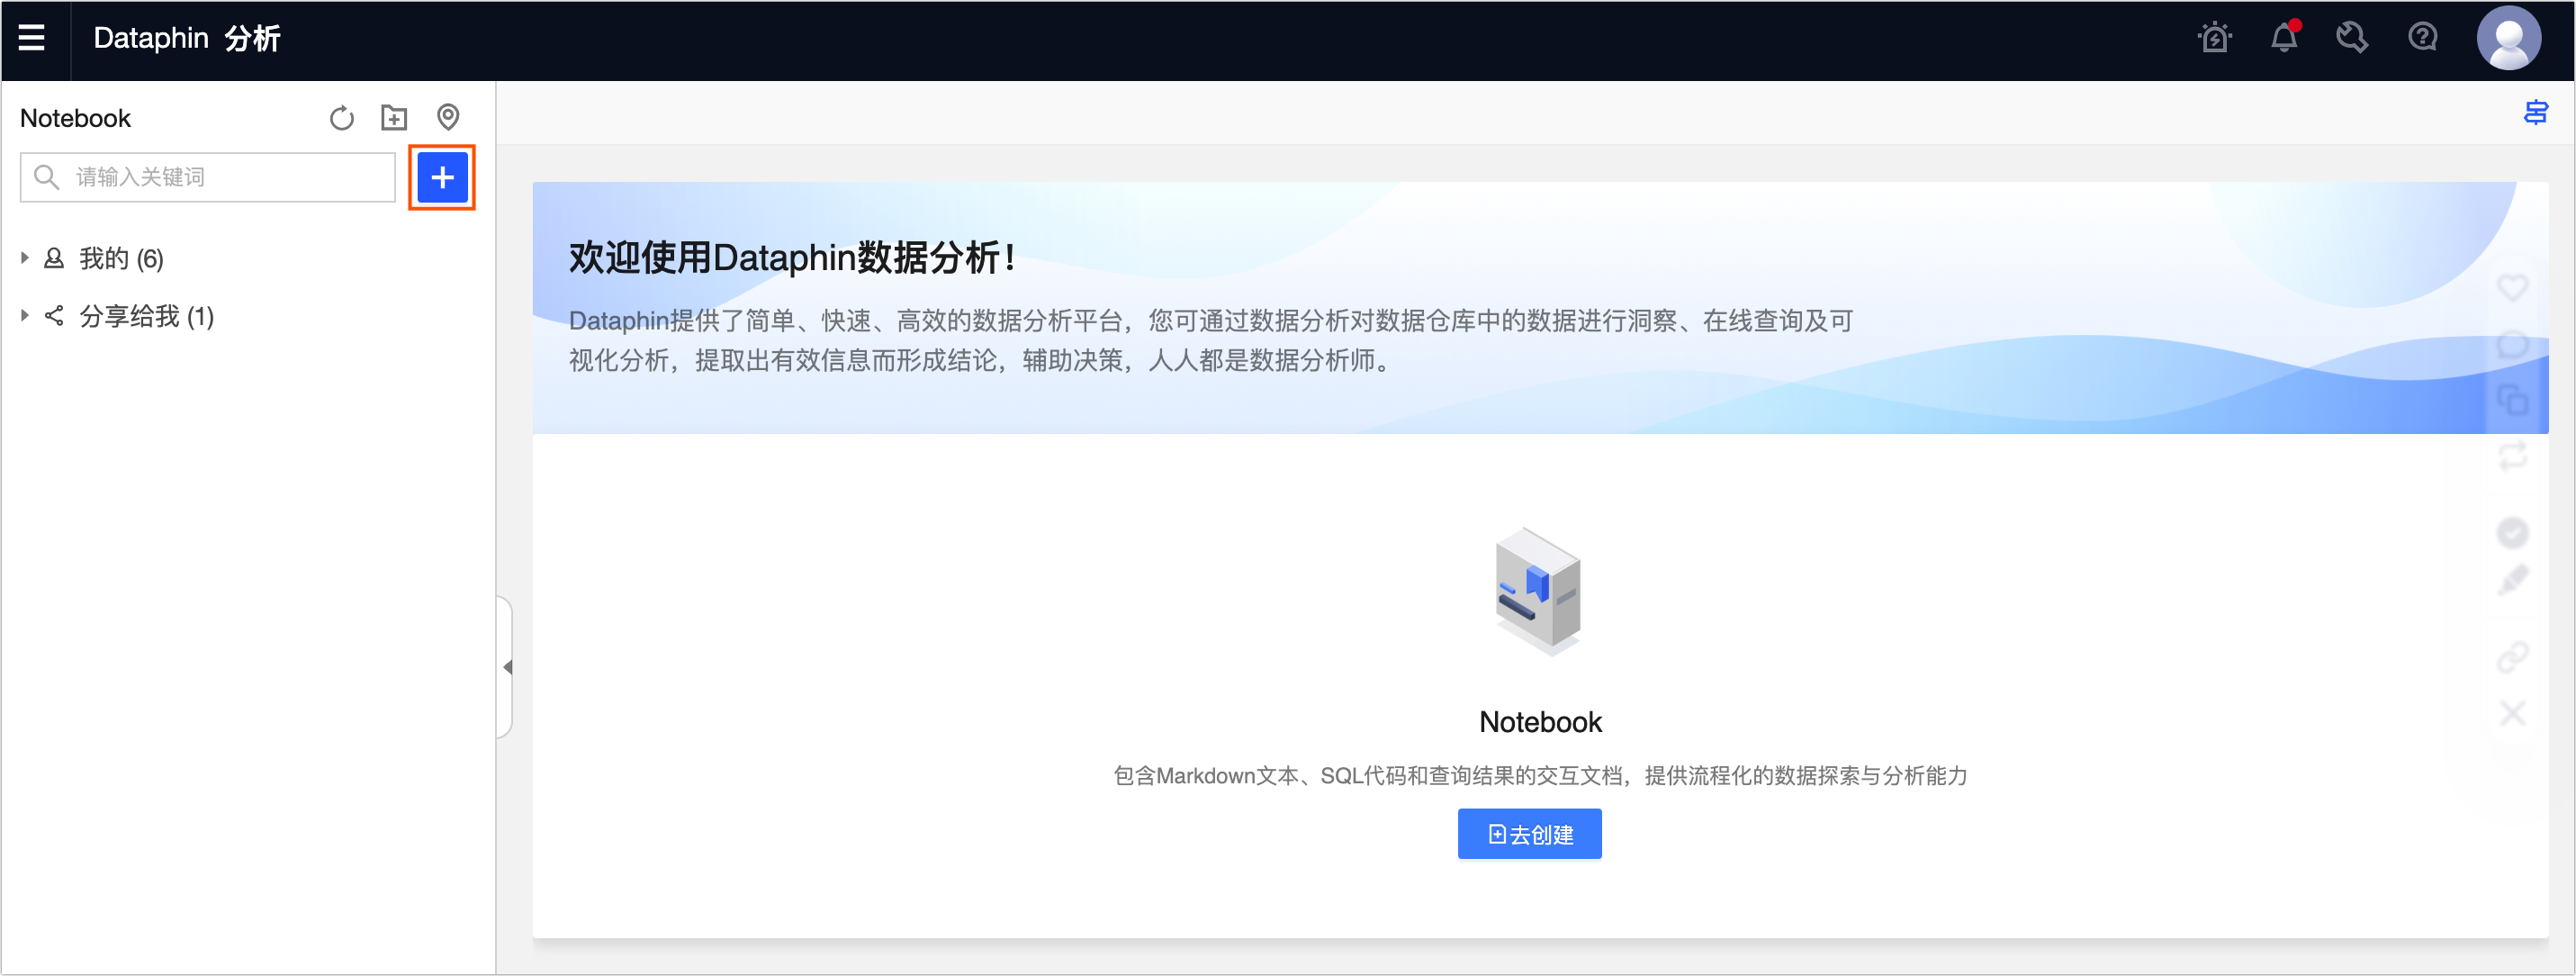Click the Dataphin 分析 title

coord(187,38)
